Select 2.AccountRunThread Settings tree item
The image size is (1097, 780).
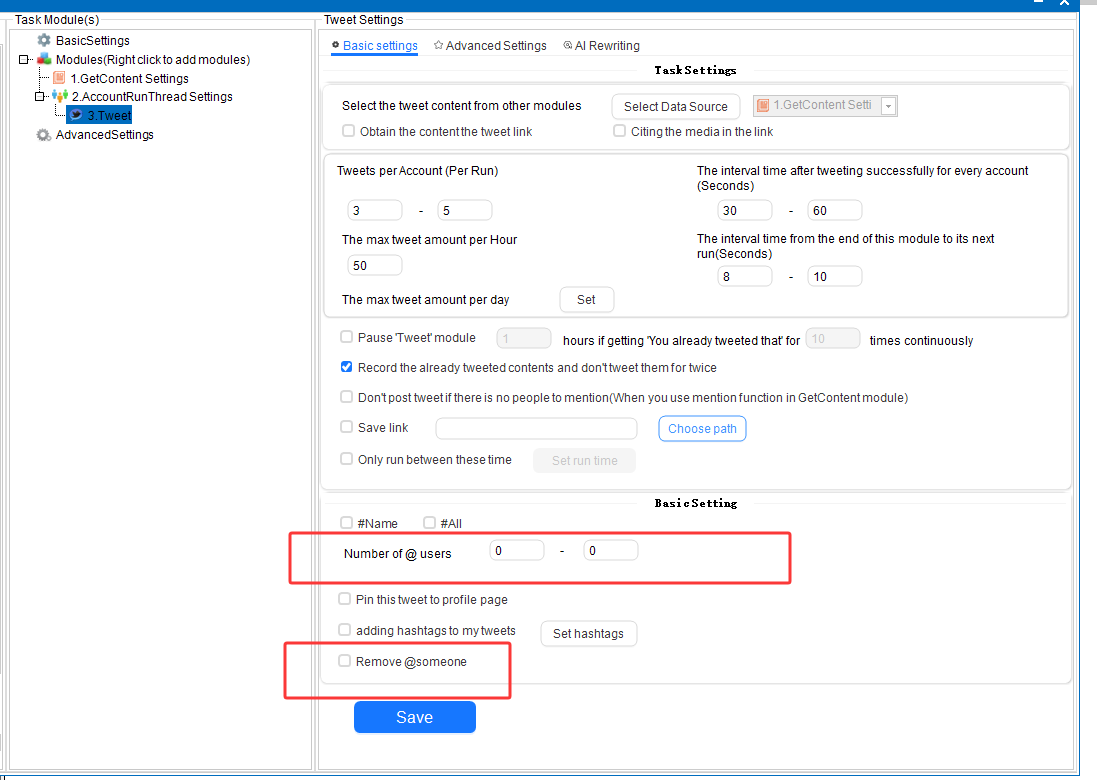pyautogui.click(x=152, y=97)
